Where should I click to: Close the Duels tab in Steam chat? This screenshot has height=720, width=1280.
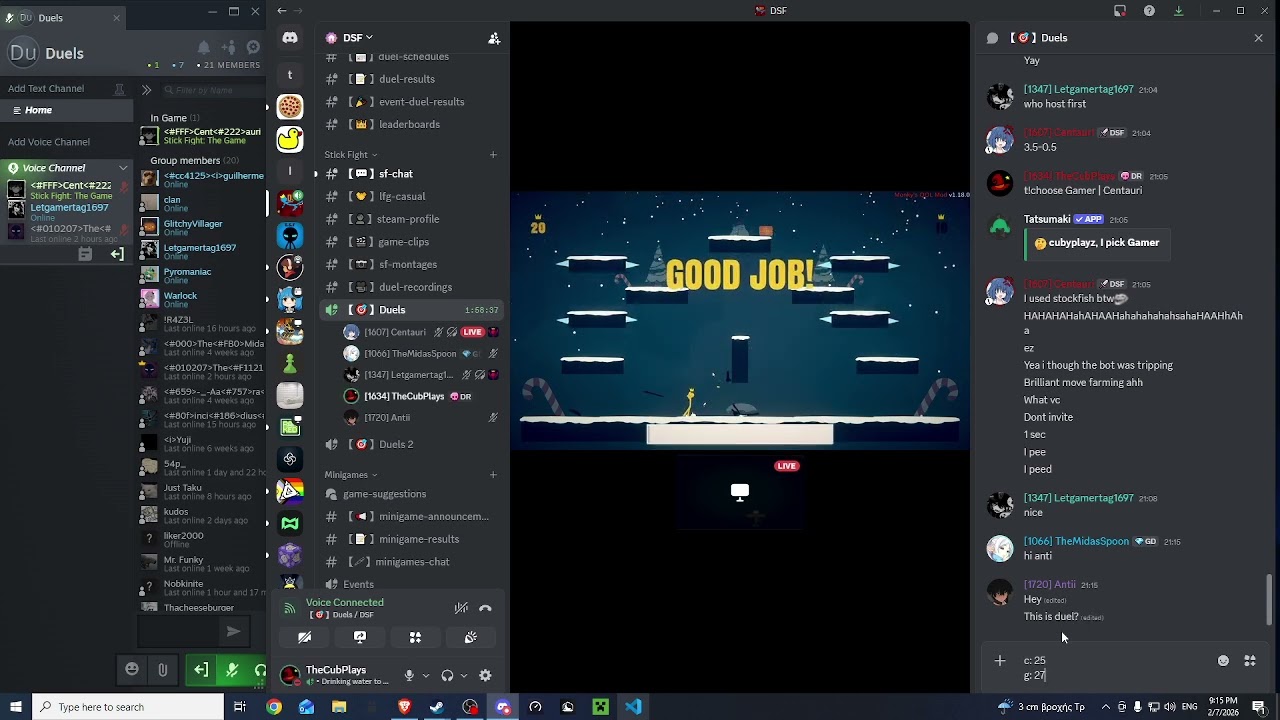[116, 18]
